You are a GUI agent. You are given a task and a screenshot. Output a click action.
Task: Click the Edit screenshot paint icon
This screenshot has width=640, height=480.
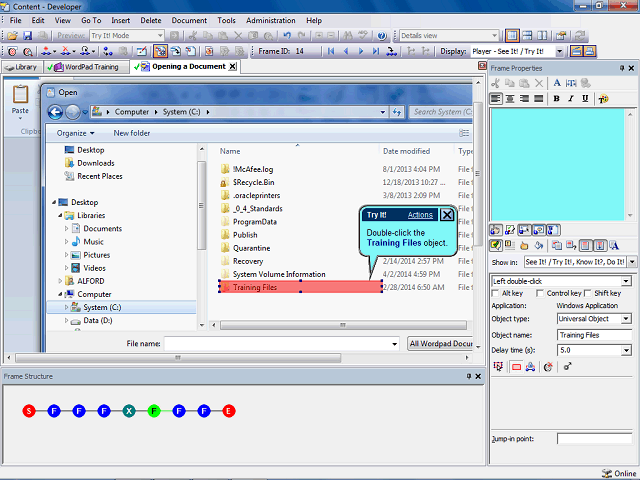pos(142,51)
